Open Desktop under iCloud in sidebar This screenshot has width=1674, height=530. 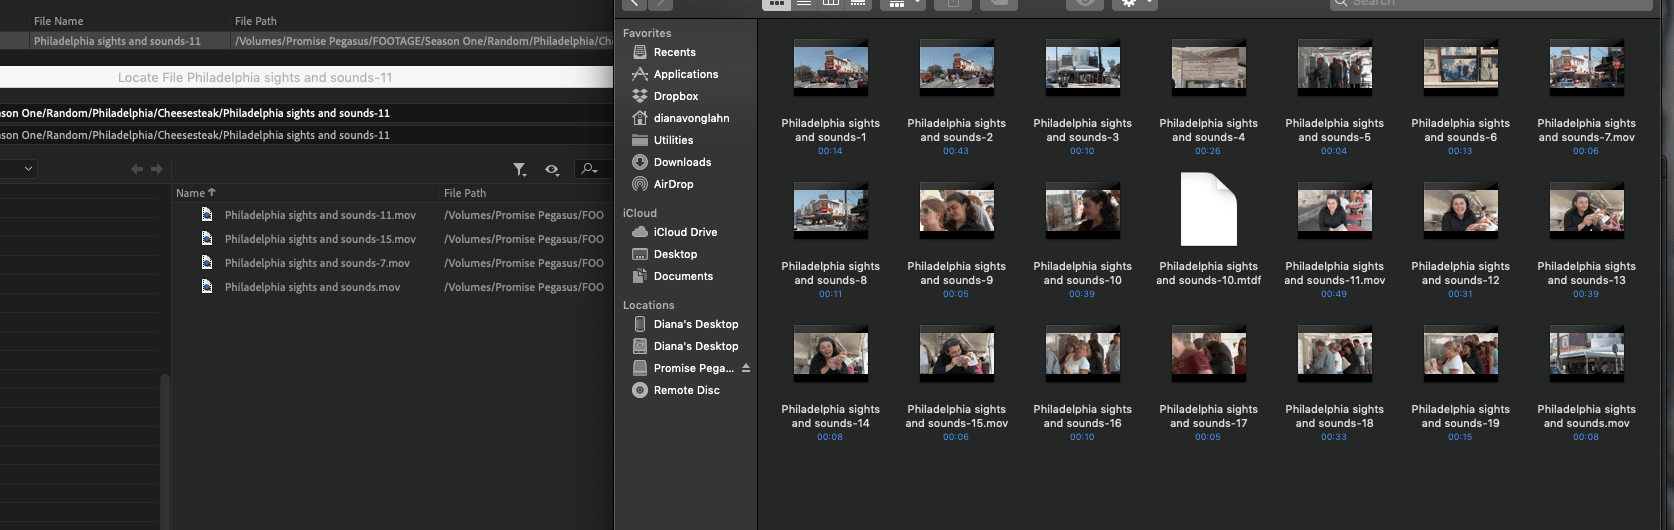[x=675, y=254]
